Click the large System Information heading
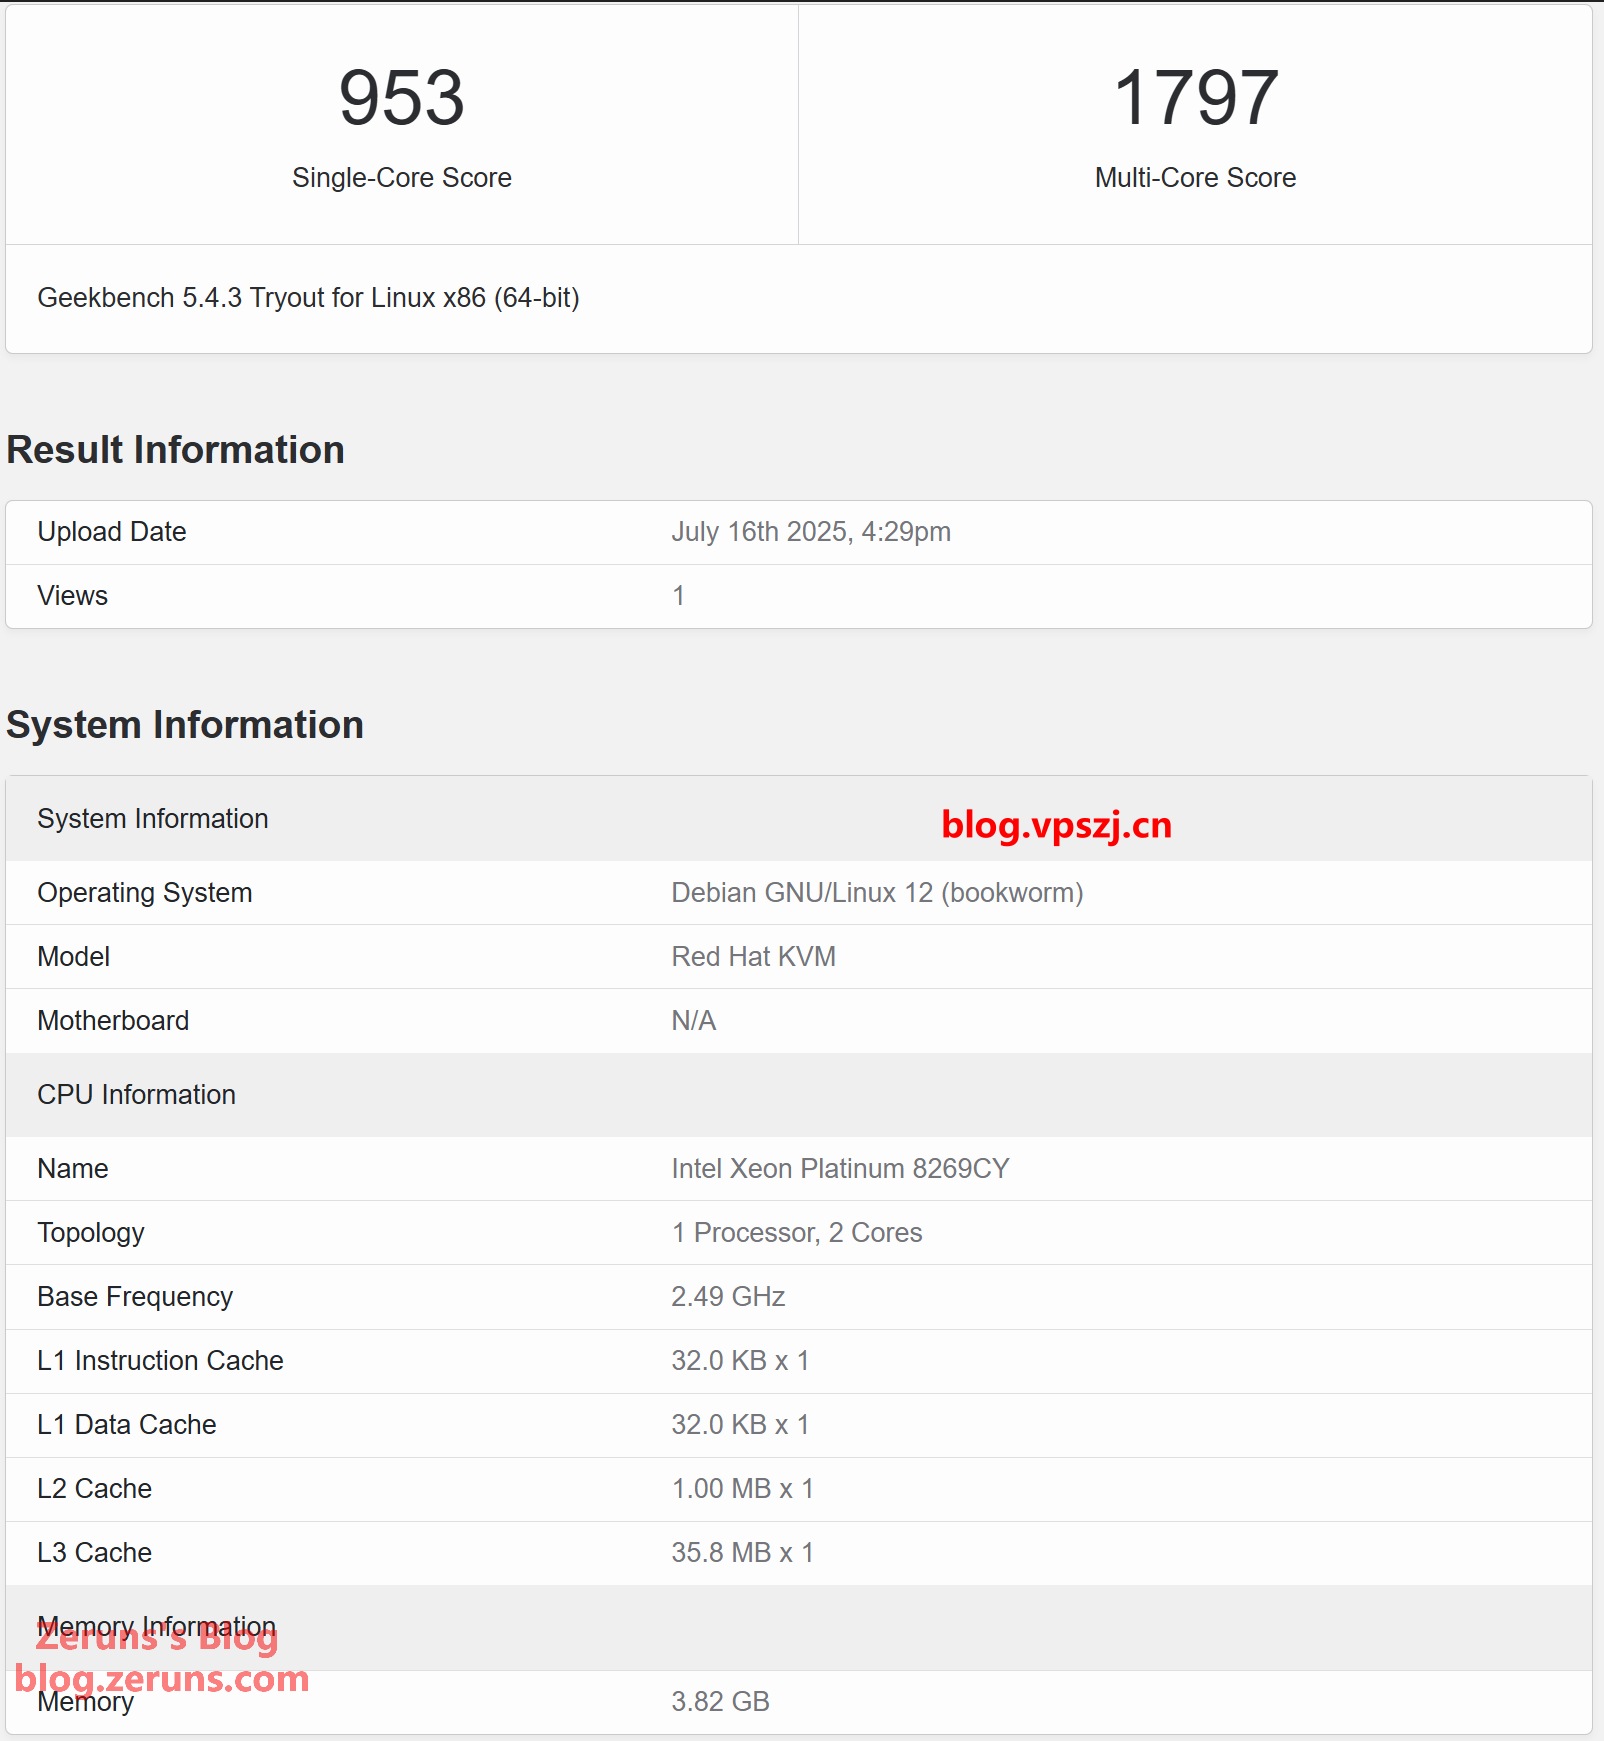This screenshot has height=1741, width=1604. point(185,725)
